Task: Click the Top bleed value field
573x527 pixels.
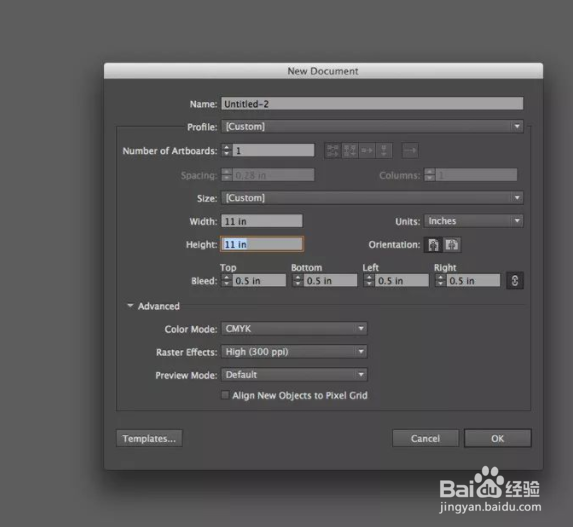Action: [259, 281]
